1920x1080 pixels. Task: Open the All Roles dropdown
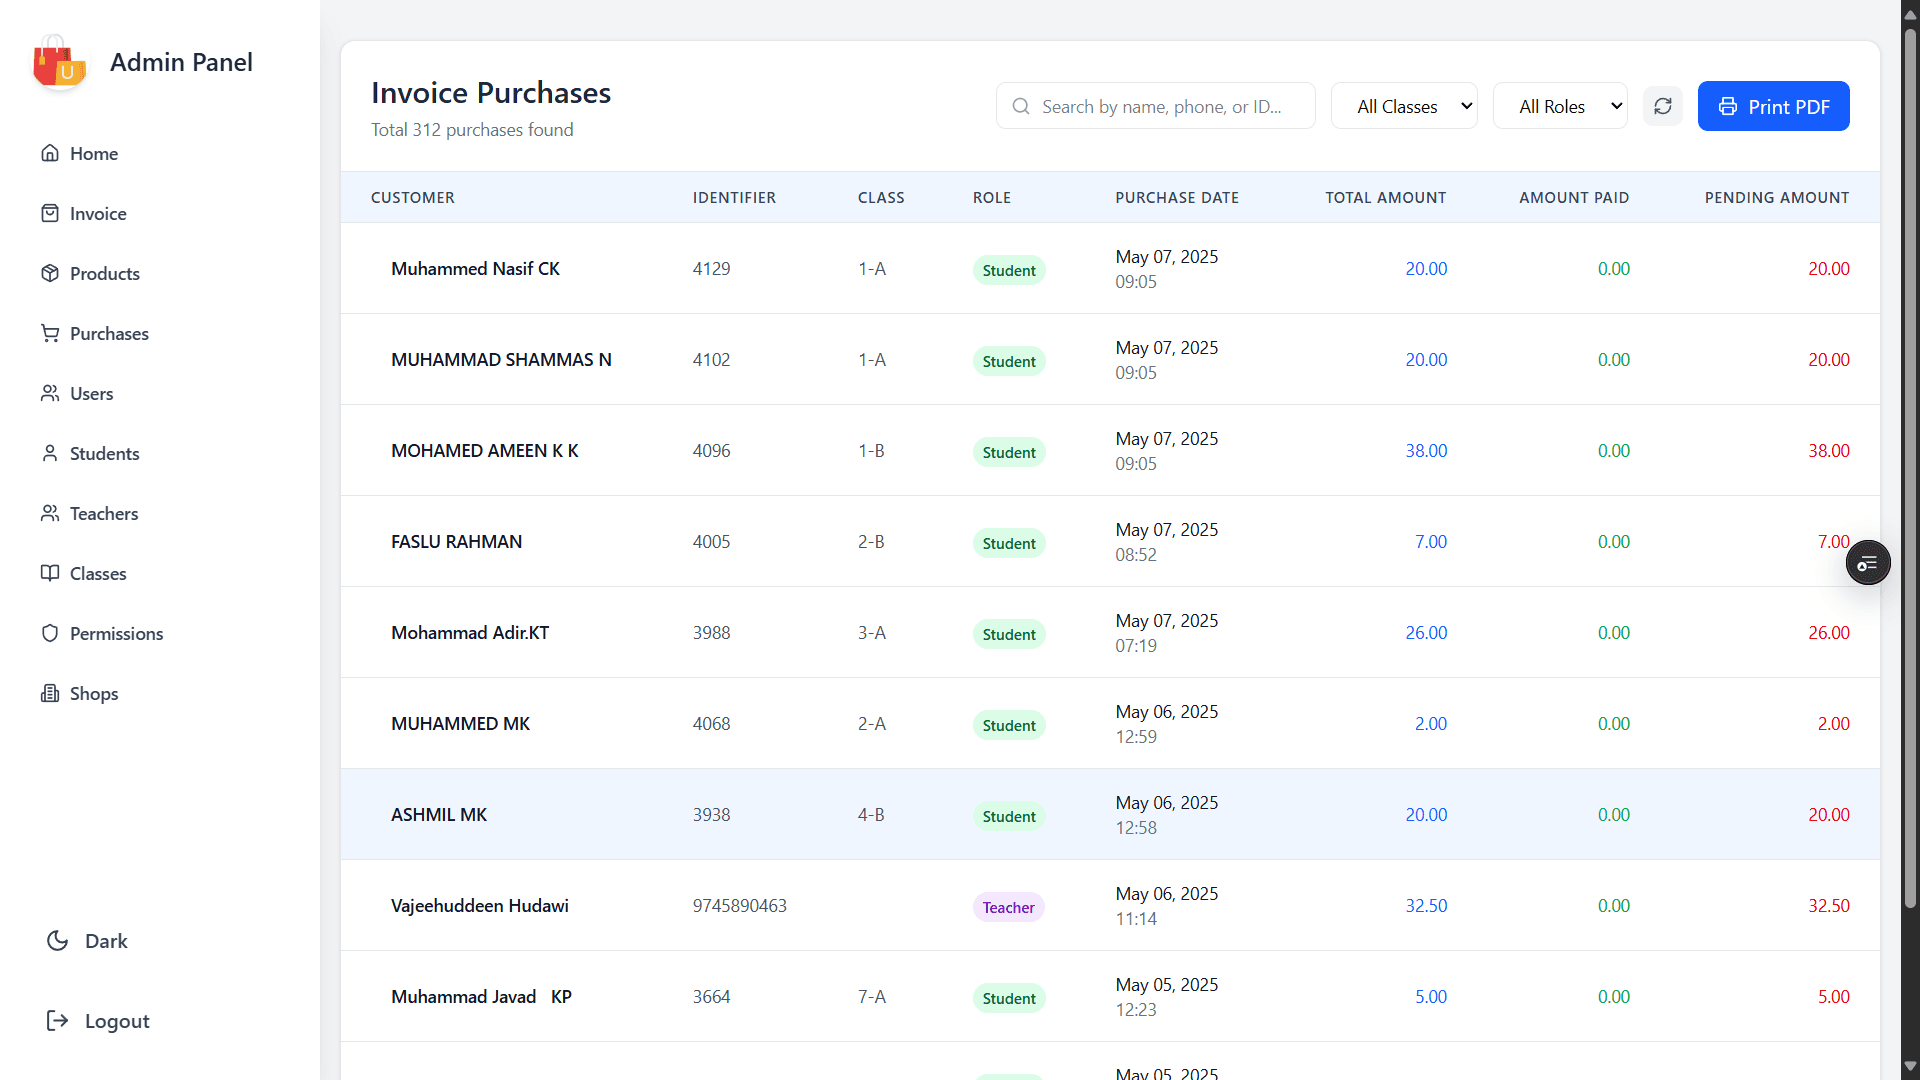coord(1561,106)
